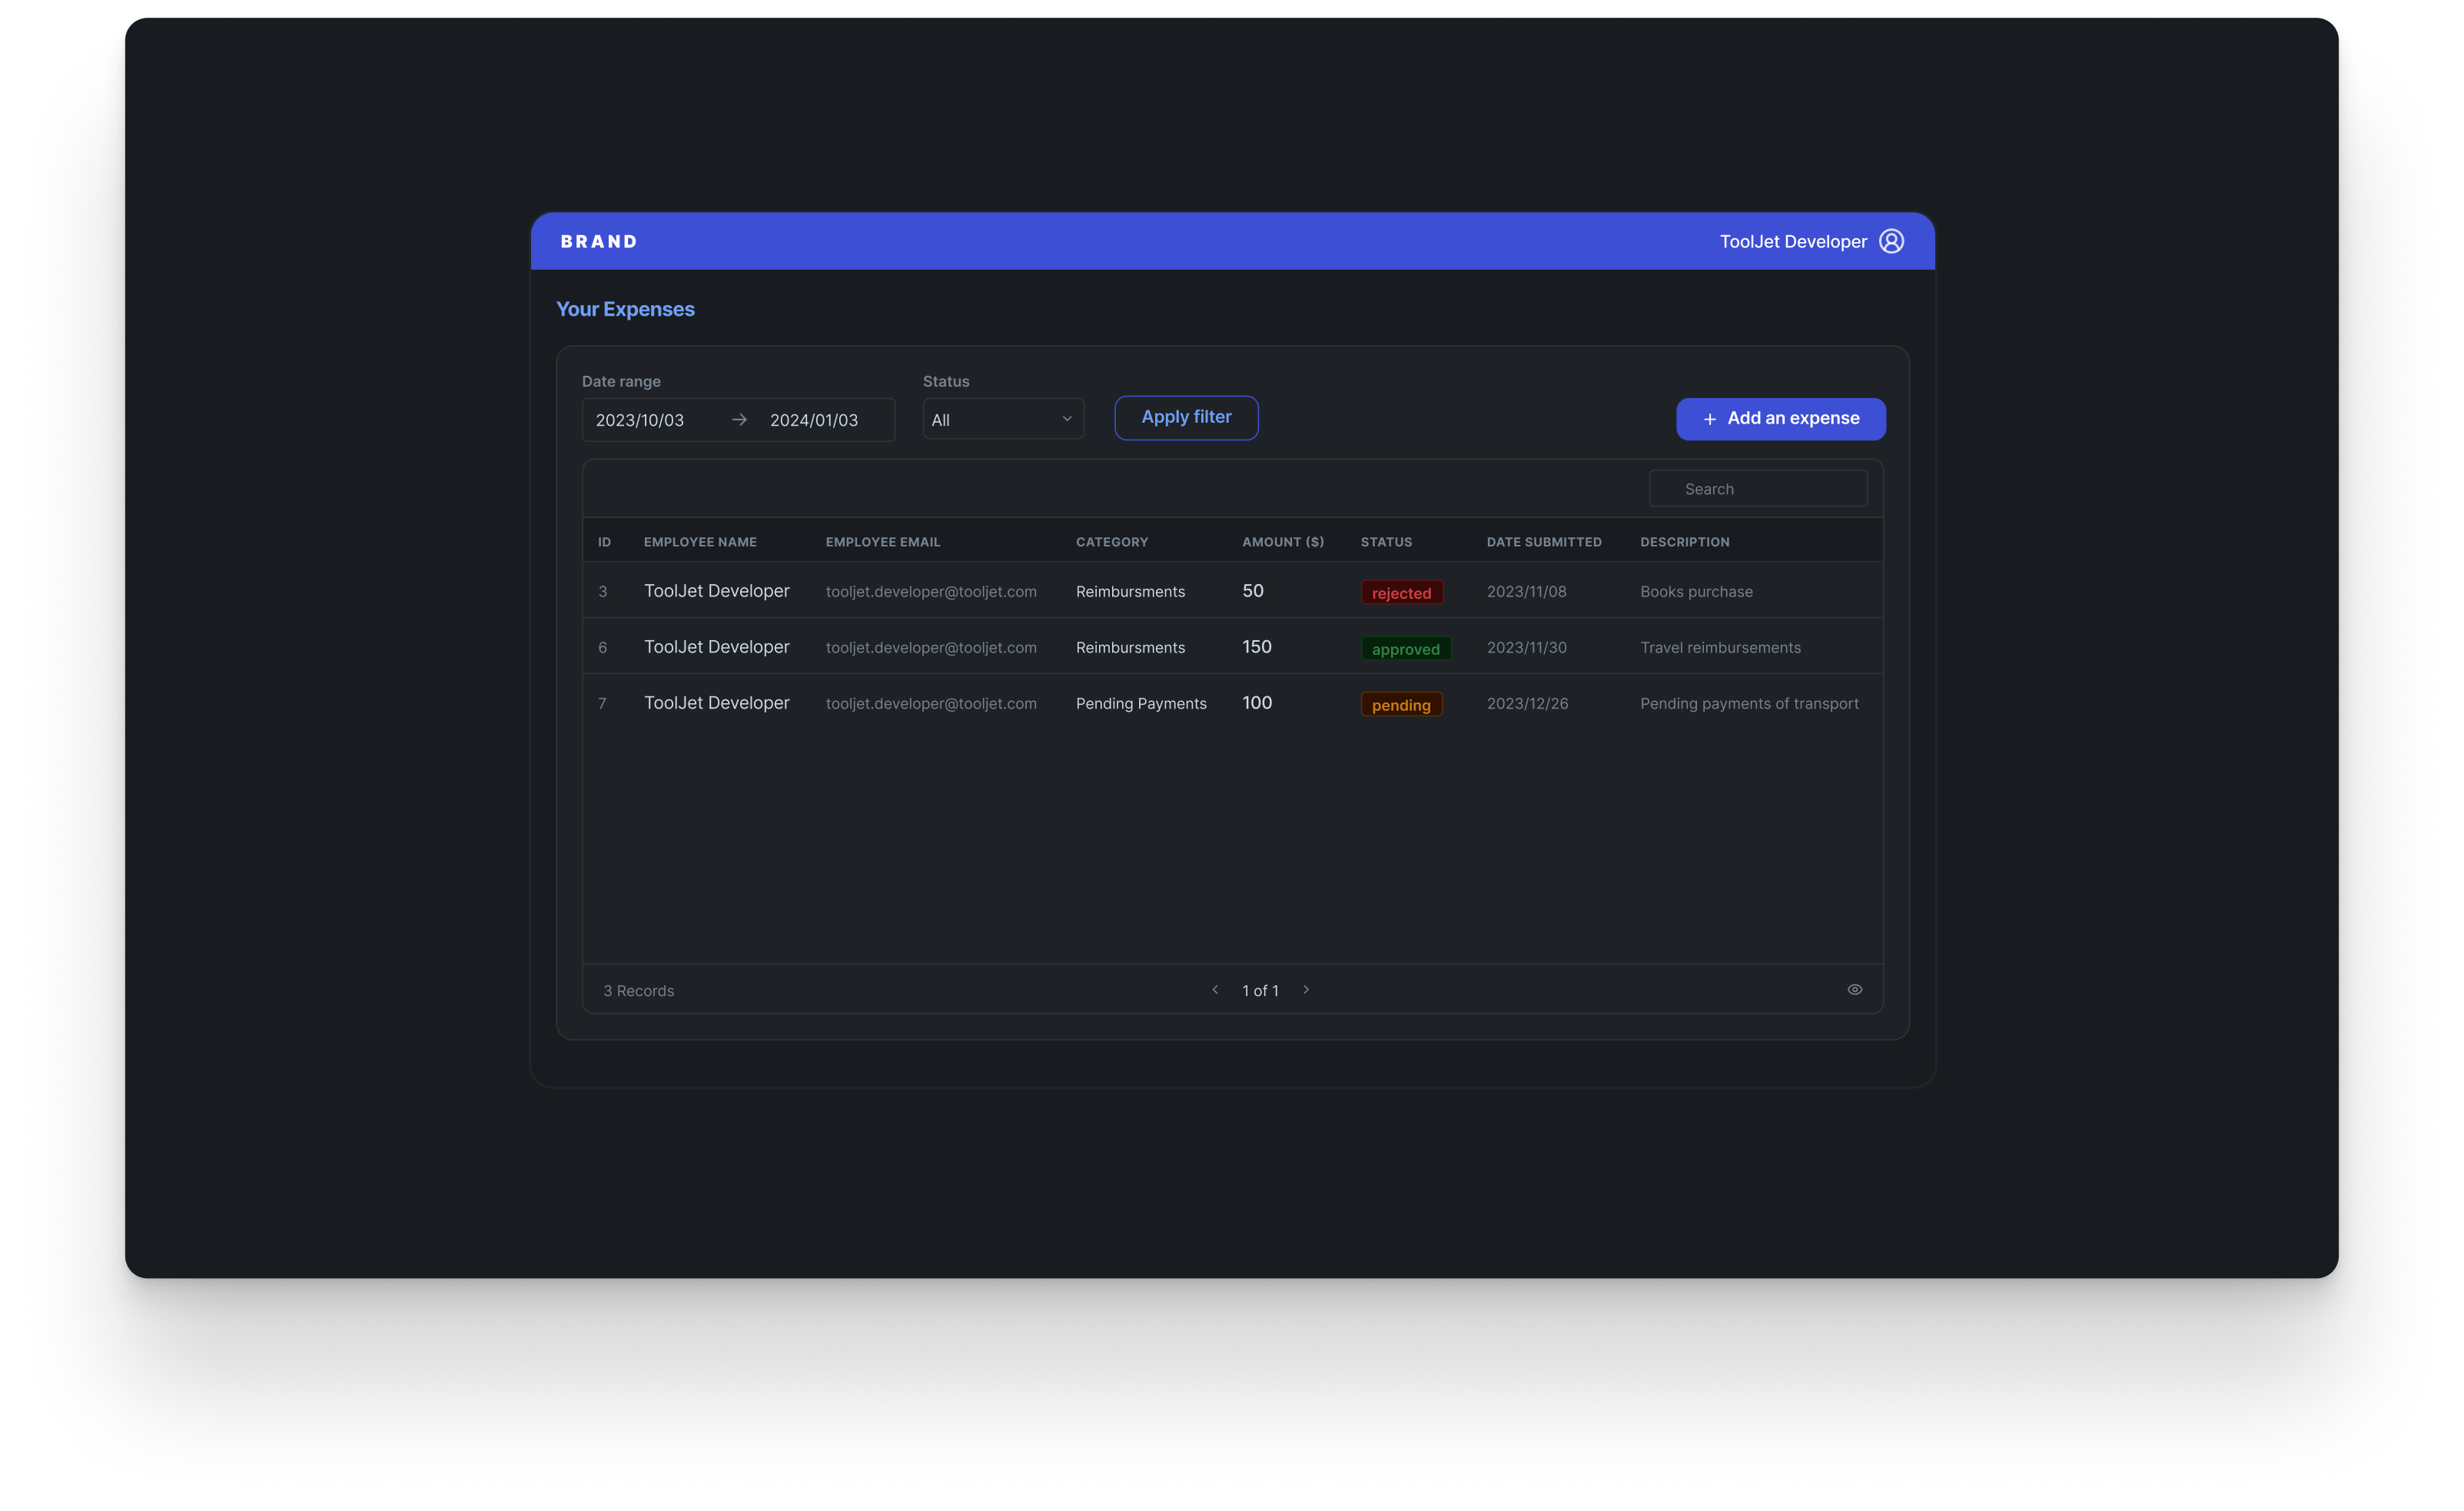The width and height of the screenshot is (2464, 1511).
Task: Click the amount 100 cell
Action: pos(1257,703)
